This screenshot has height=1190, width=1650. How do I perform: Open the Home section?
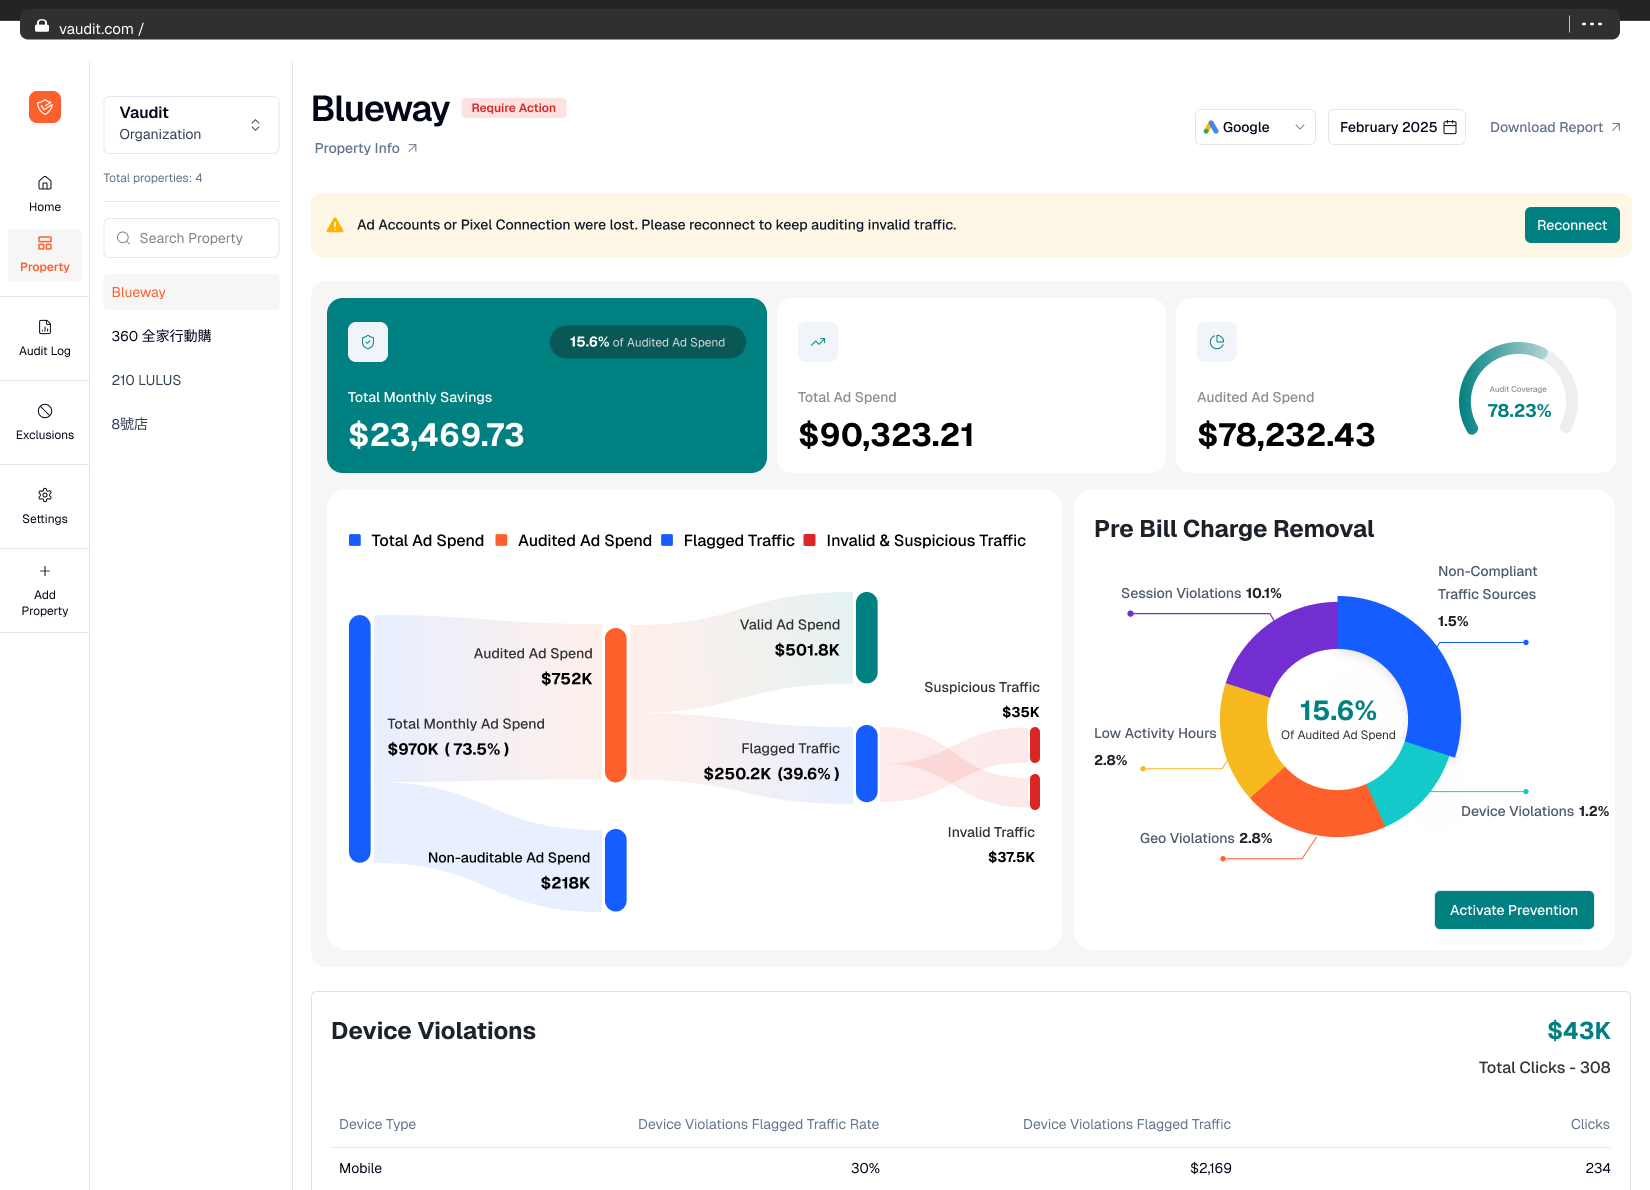(x=45, y=194)
